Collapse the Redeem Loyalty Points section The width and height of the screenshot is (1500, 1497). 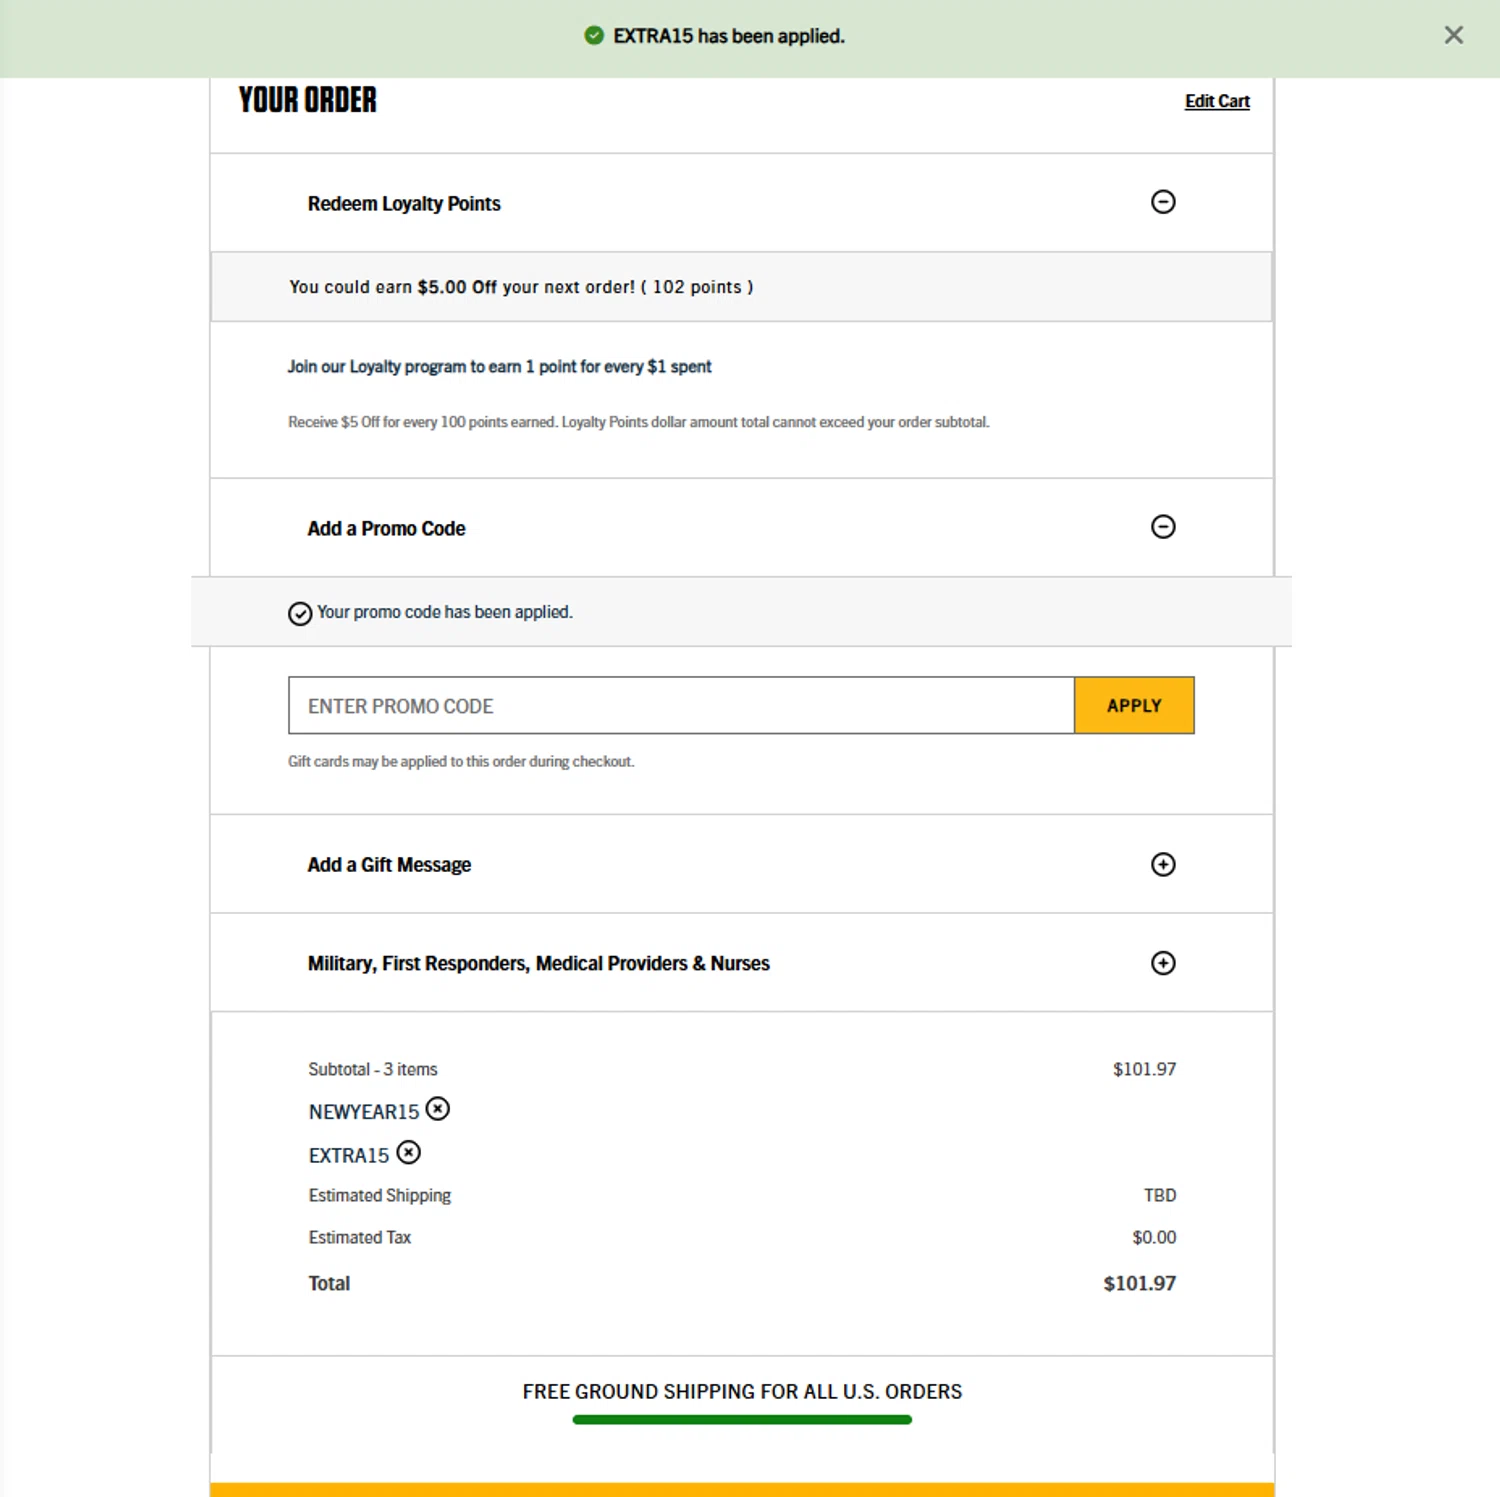tap(1163, 202)
